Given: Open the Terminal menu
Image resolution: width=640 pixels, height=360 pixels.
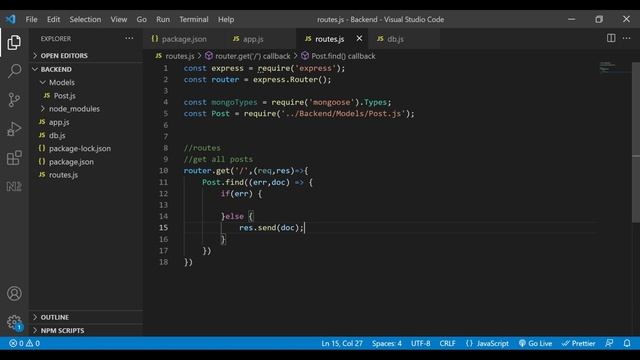Looking at the screenshot, I should point(194,19).
